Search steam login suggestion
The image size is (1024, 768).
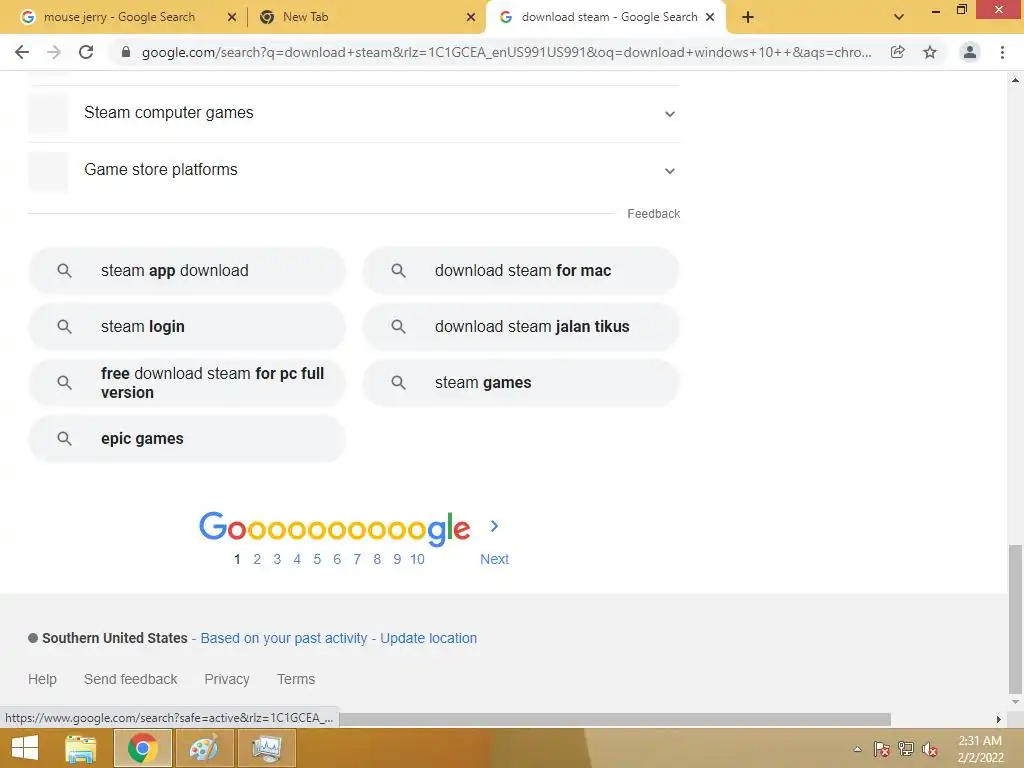coord(187,327)
